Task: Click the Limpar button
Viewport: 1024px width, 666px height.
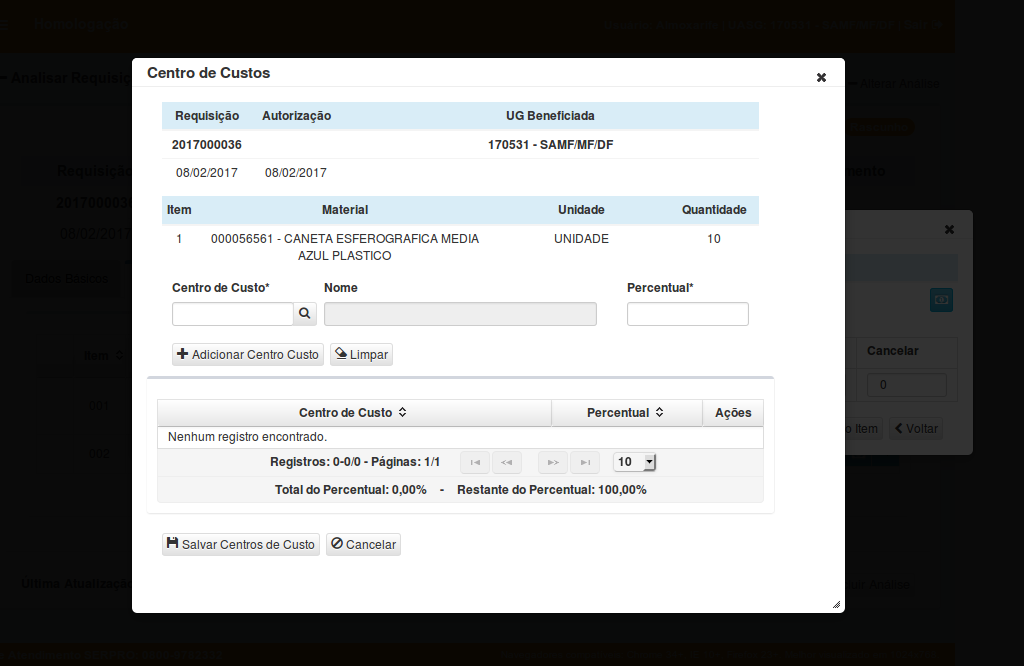Action: click(361, 355)
